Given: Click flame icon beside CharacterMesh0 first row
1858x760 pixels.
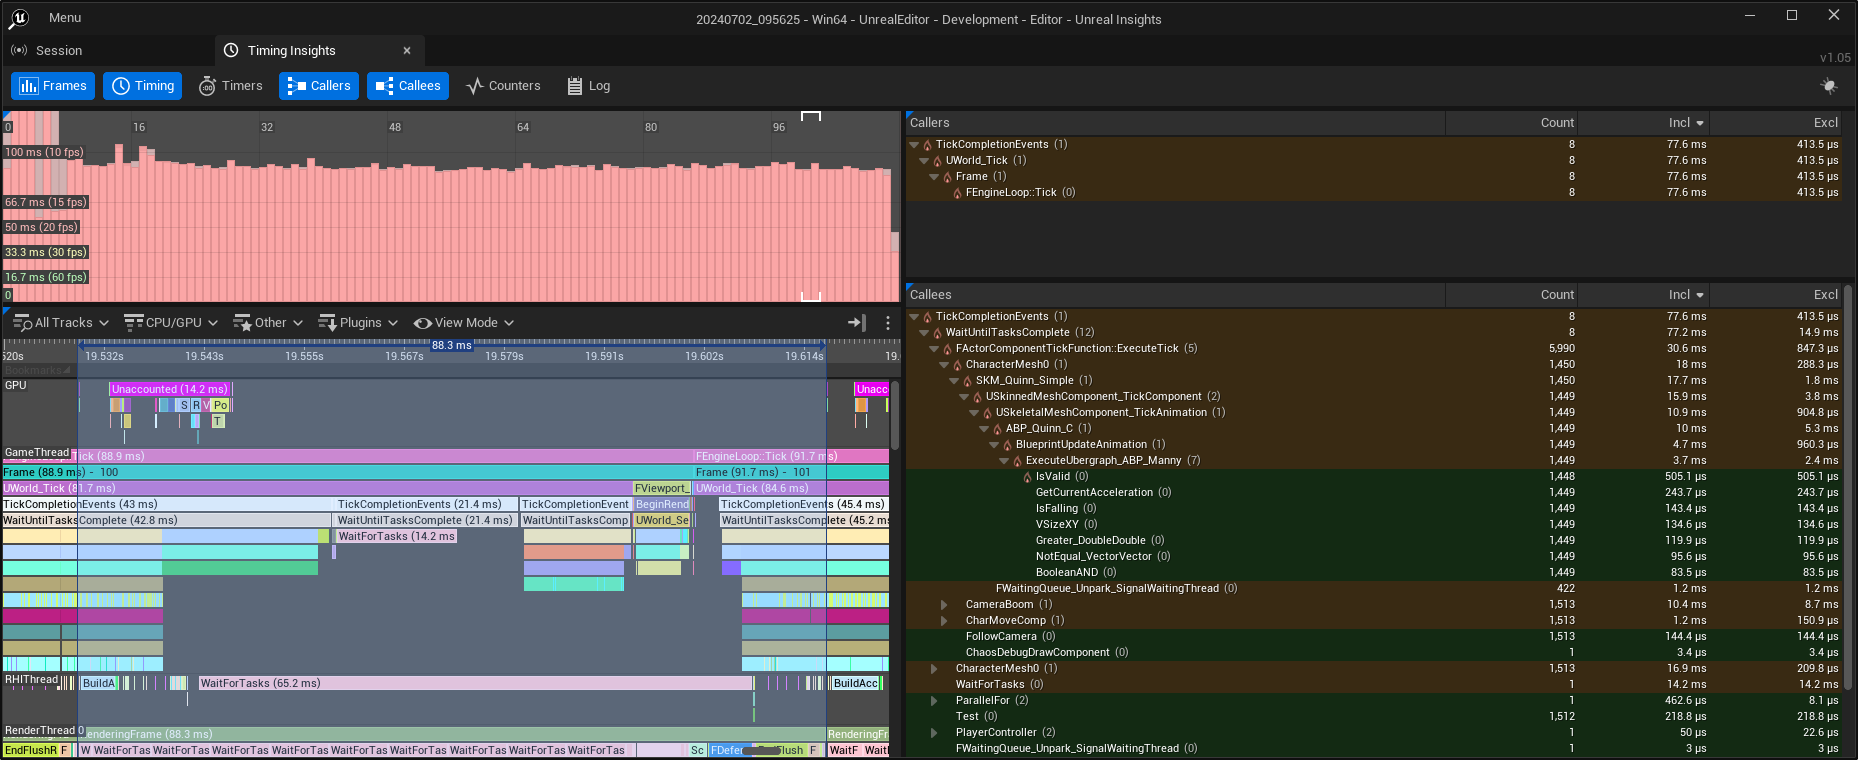Looking at the screenshot, I should coord(958,365).
